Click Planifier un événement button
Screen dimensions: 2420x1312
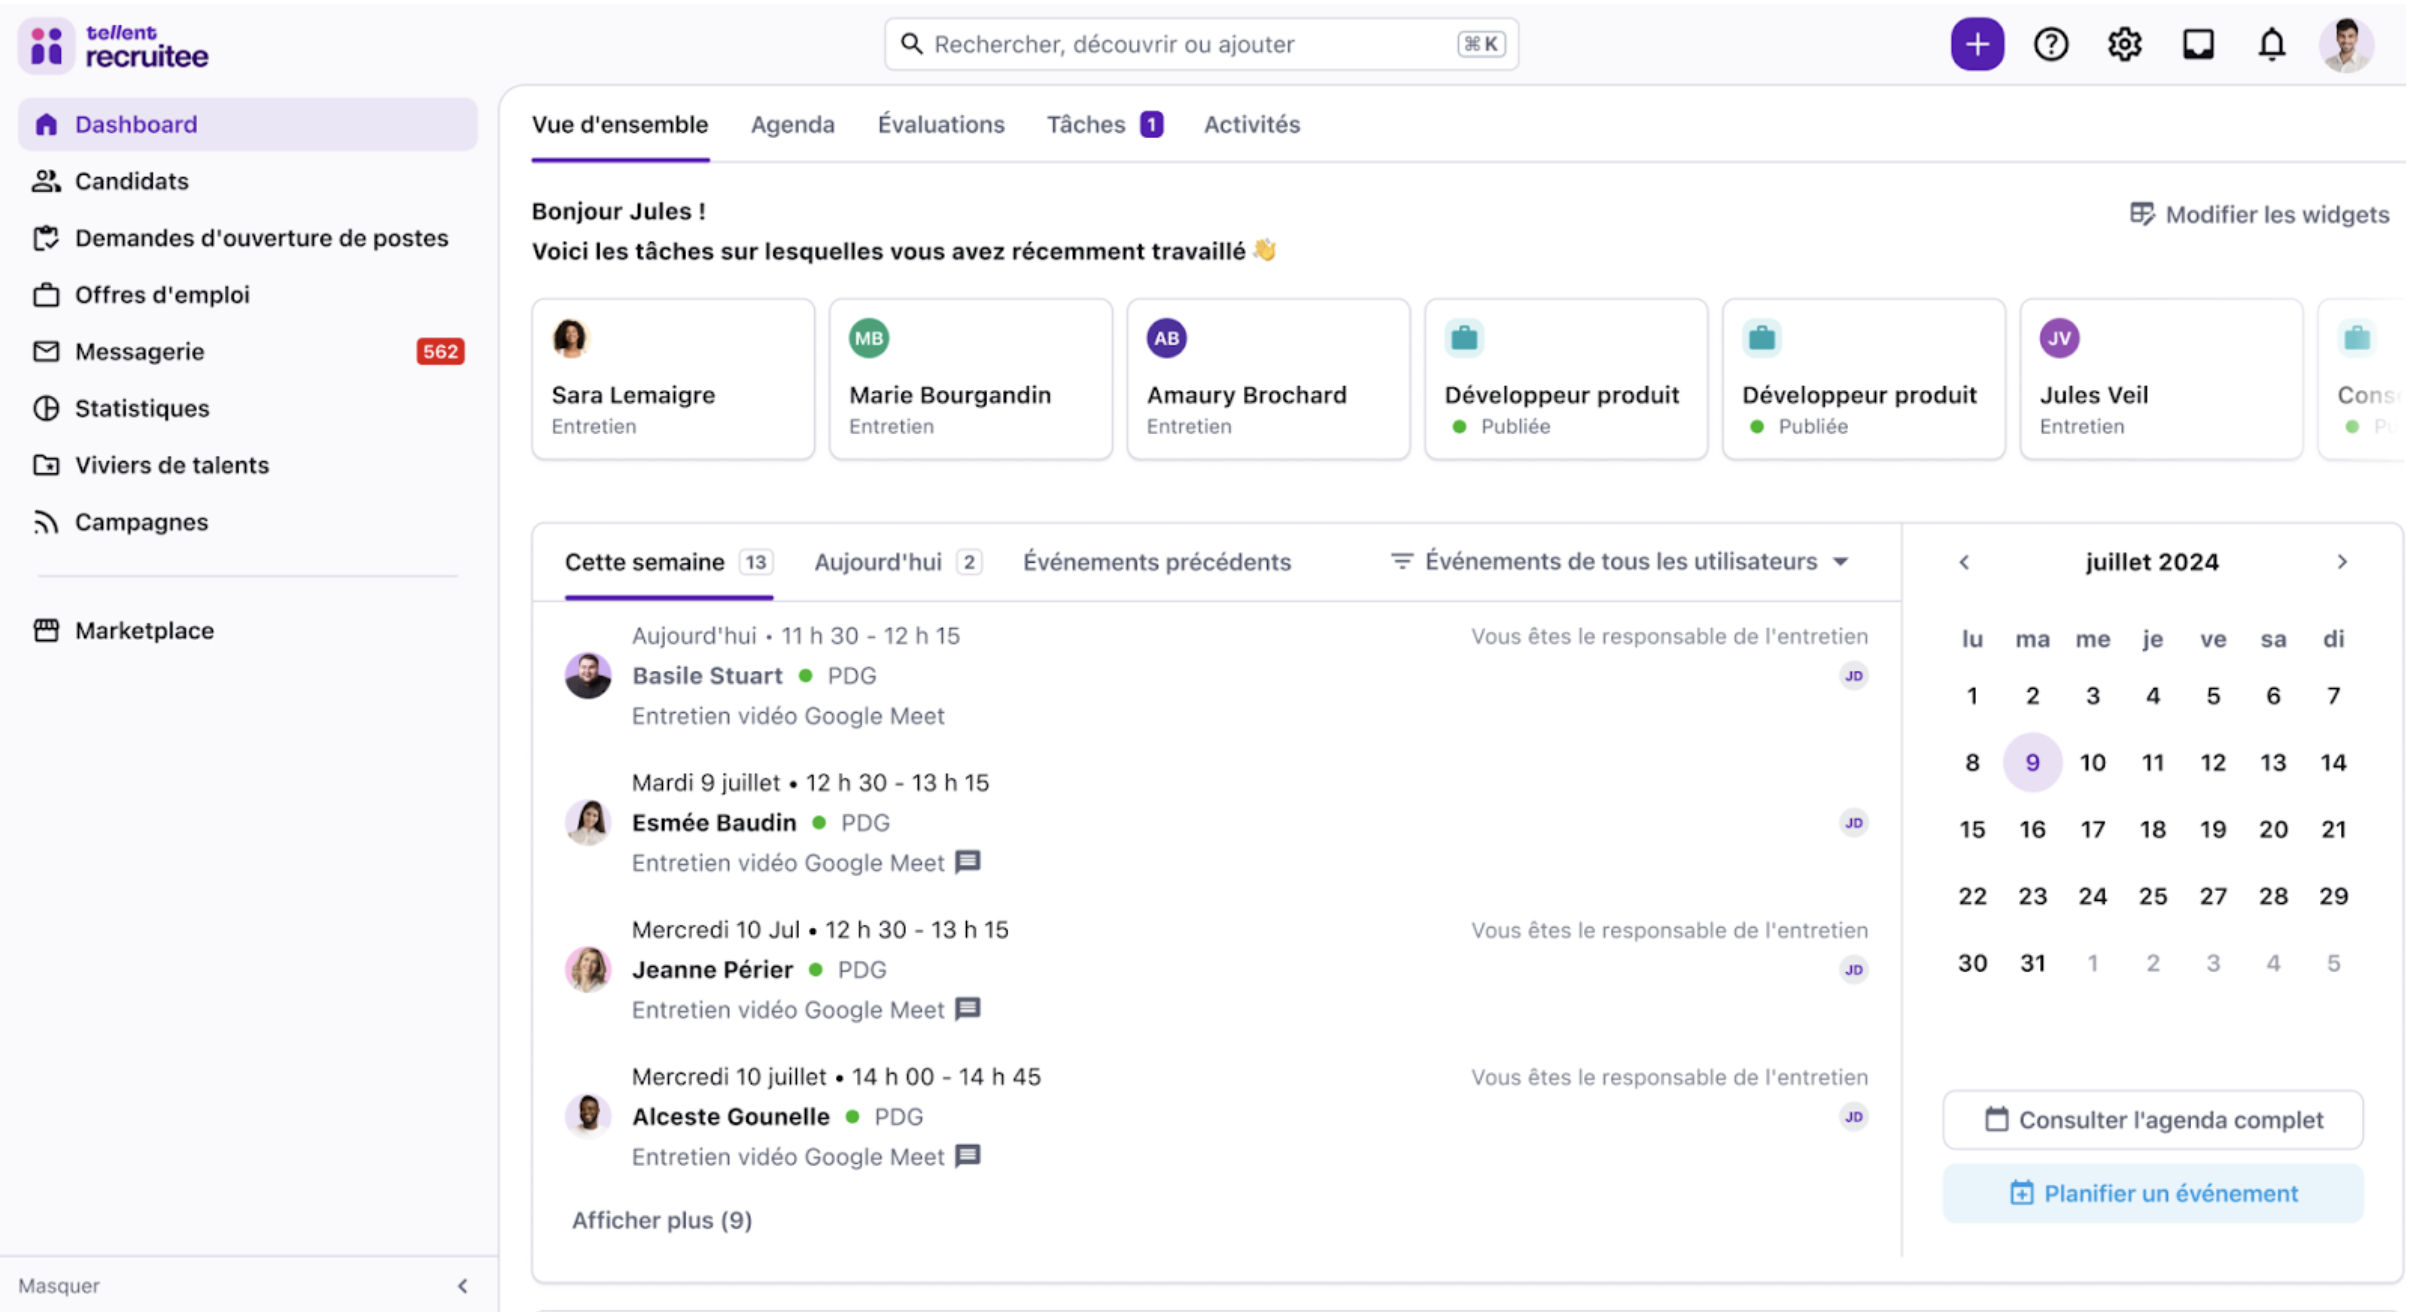click(x=2152, y=1193)
